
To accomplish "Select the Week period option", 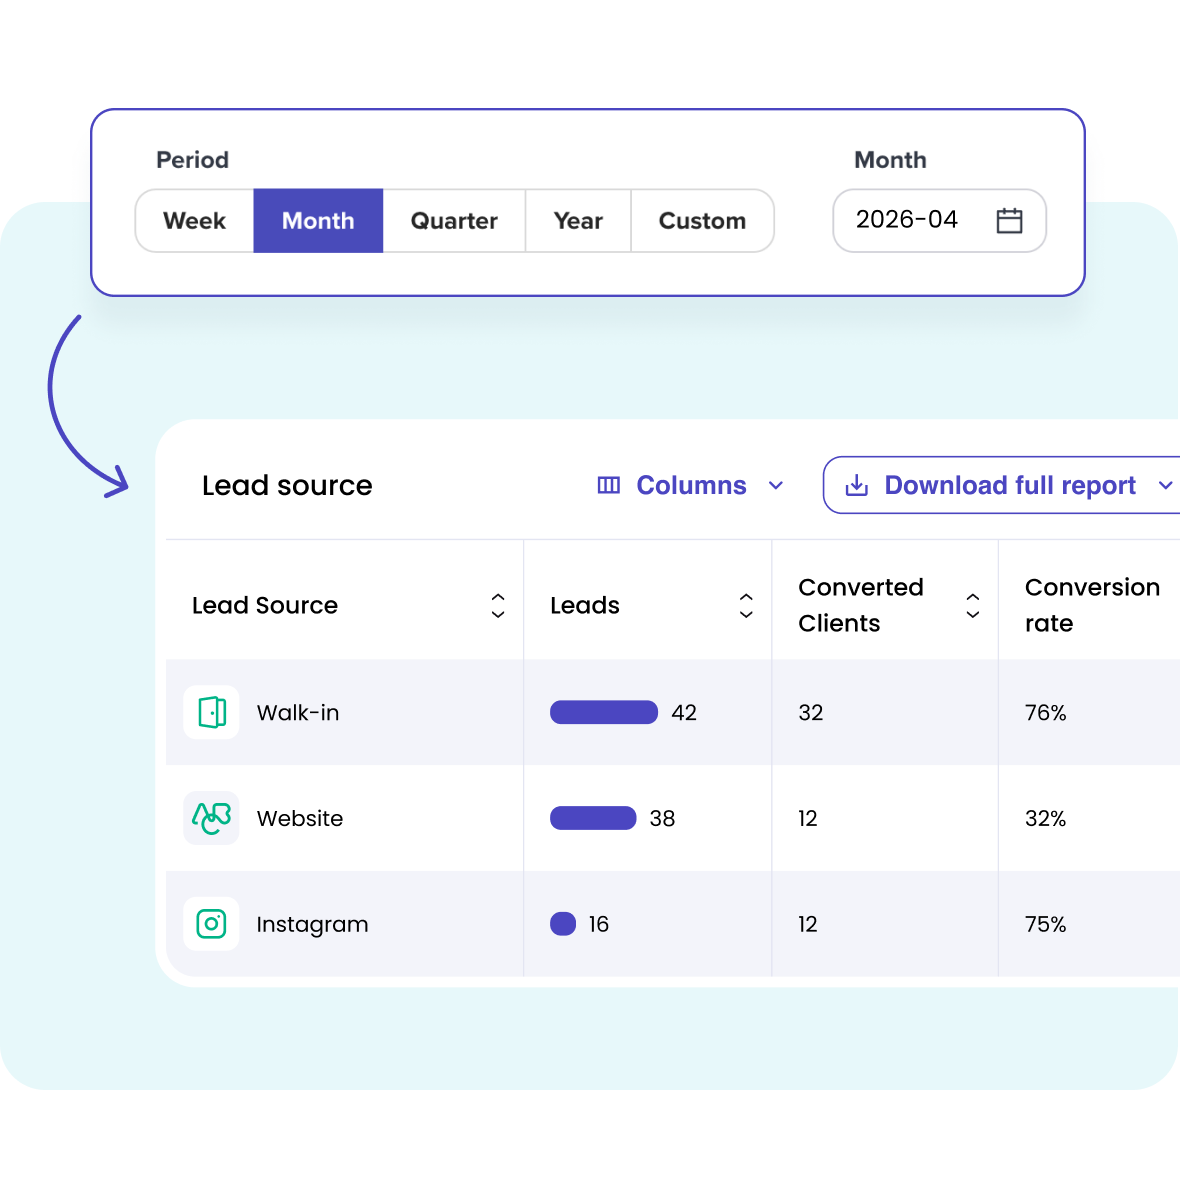I will pyautogui.click(x=195, y=221).
